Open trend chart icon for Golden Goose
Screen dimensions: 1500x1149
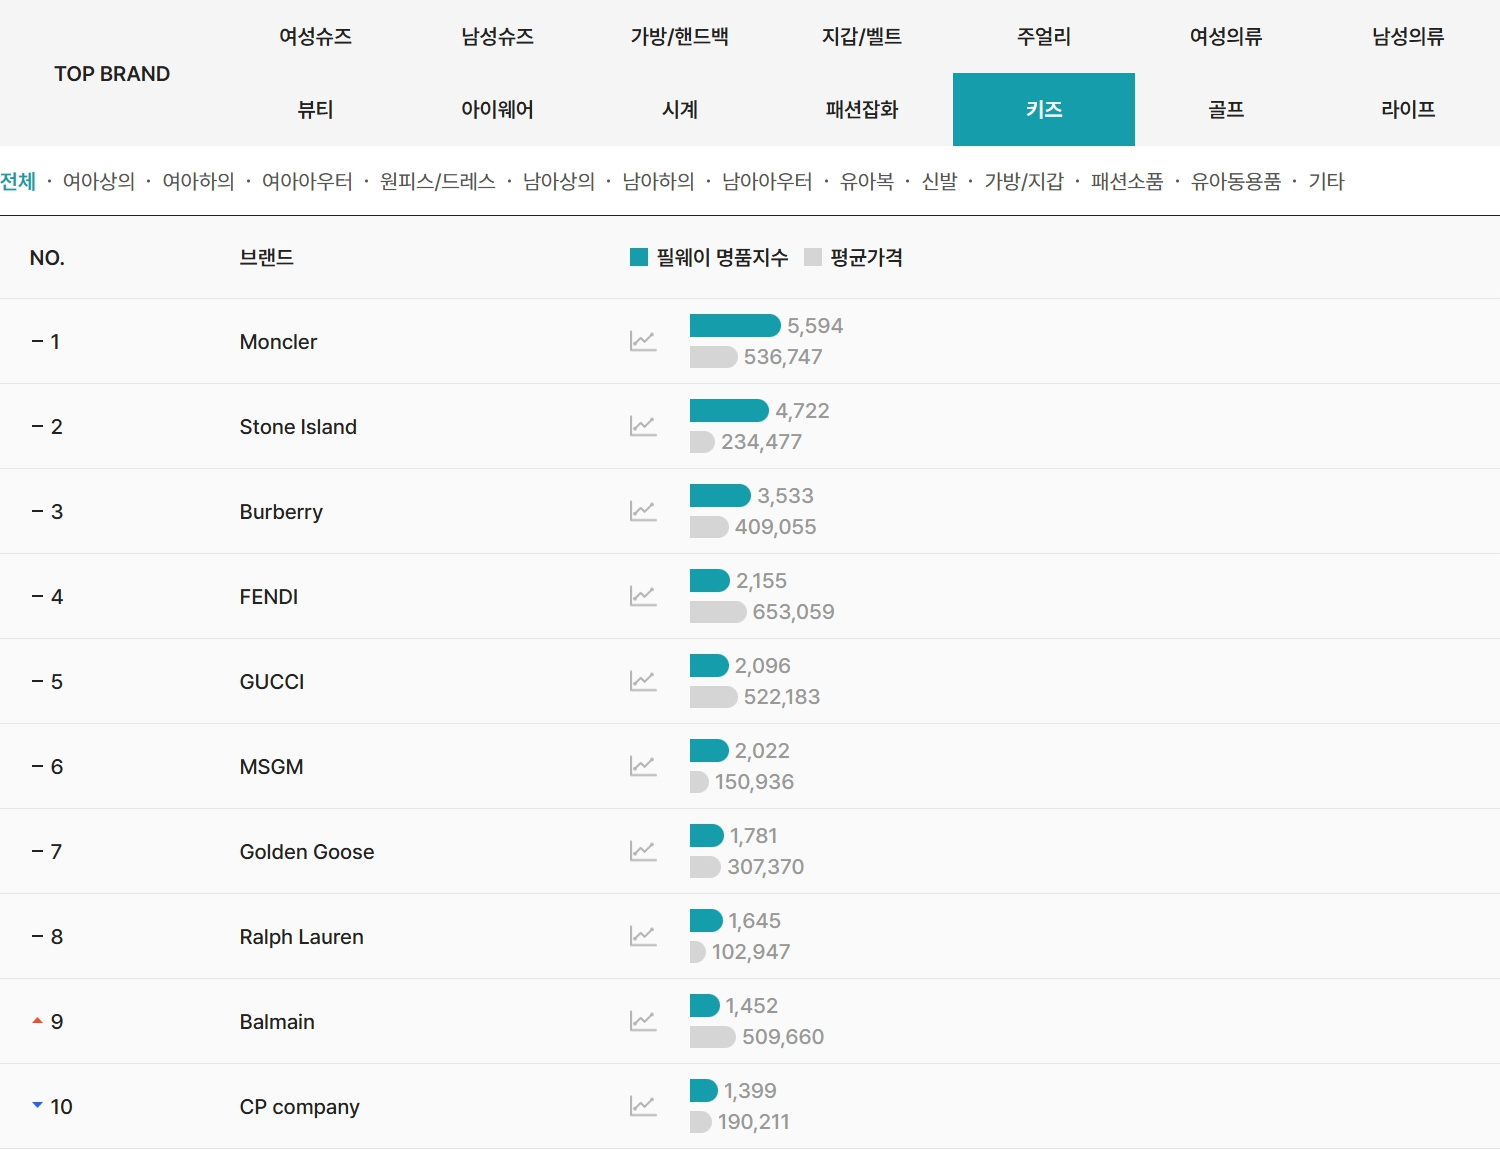tap(643, 851)
